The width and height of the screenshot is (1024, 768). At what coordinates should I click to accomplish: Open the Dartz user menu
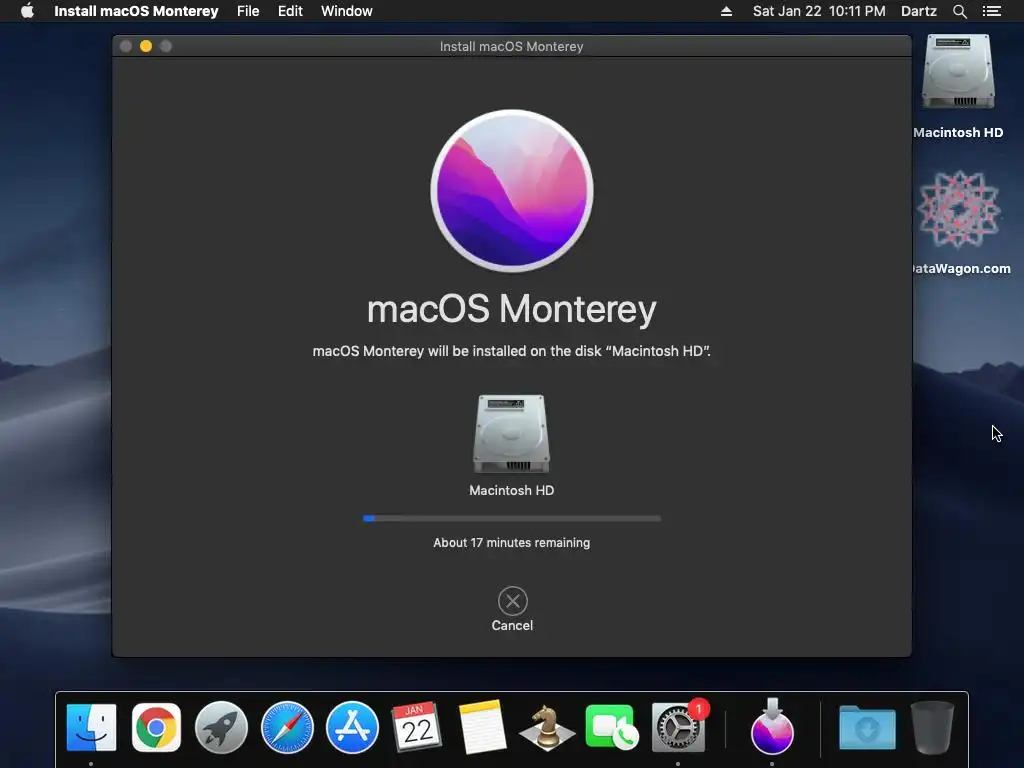pos(918,11)
